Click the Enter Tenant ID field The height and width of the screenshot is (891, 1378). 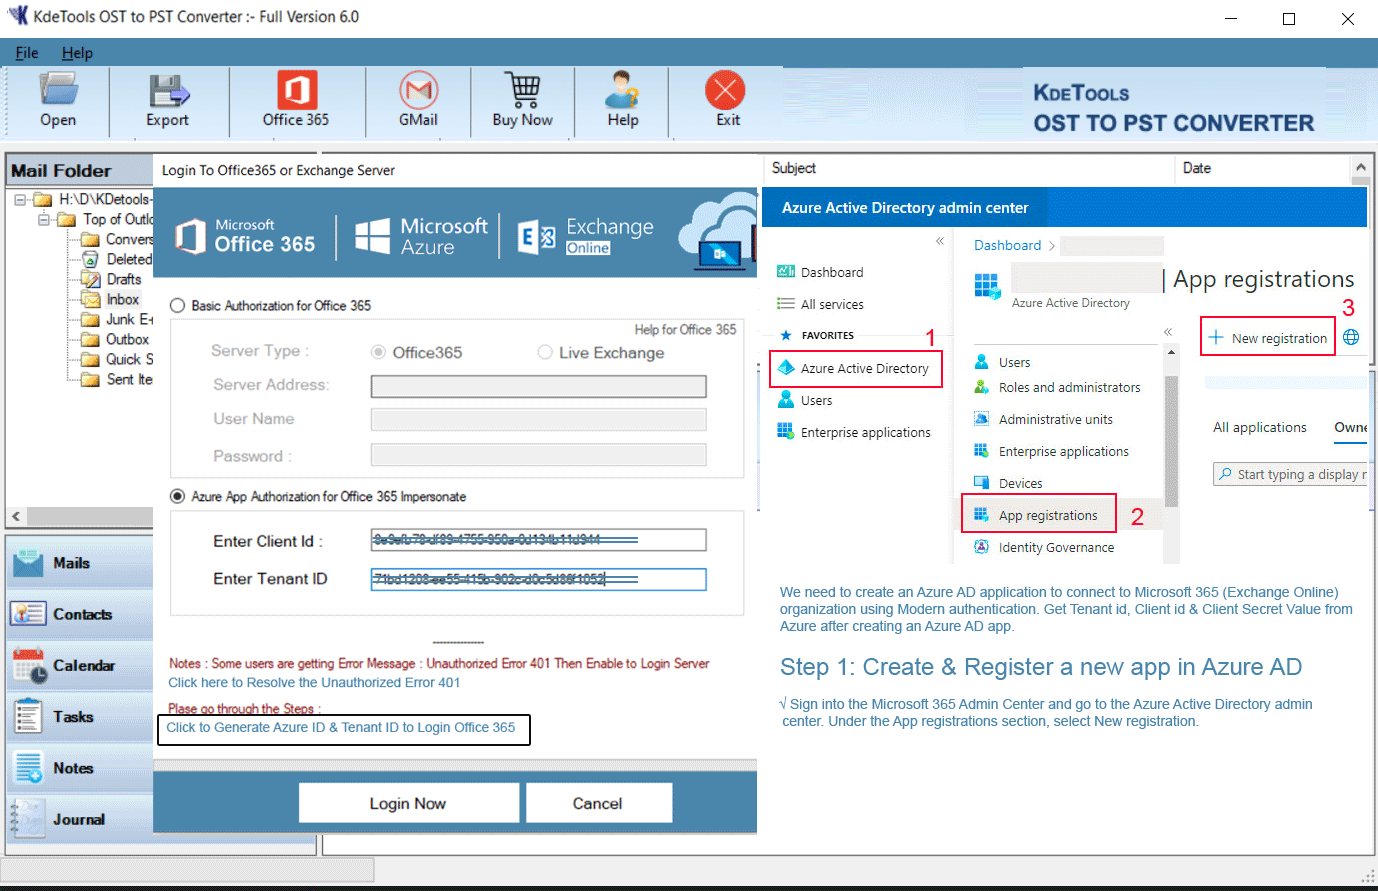538,579
